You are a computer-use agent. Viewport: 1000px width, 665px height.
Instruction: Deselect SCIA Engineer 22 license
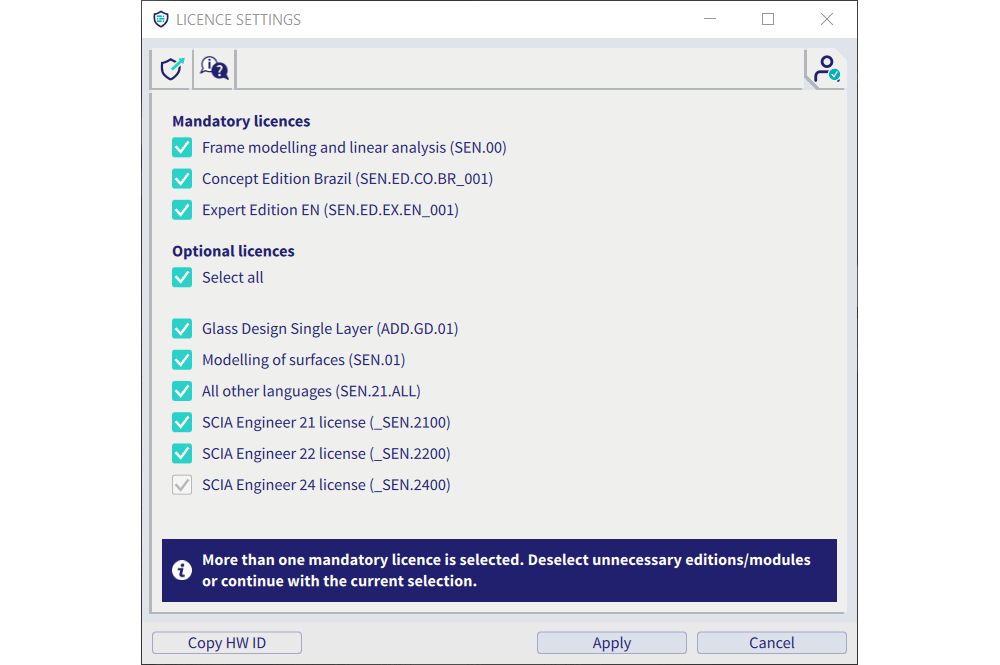(x=182, y=453)
